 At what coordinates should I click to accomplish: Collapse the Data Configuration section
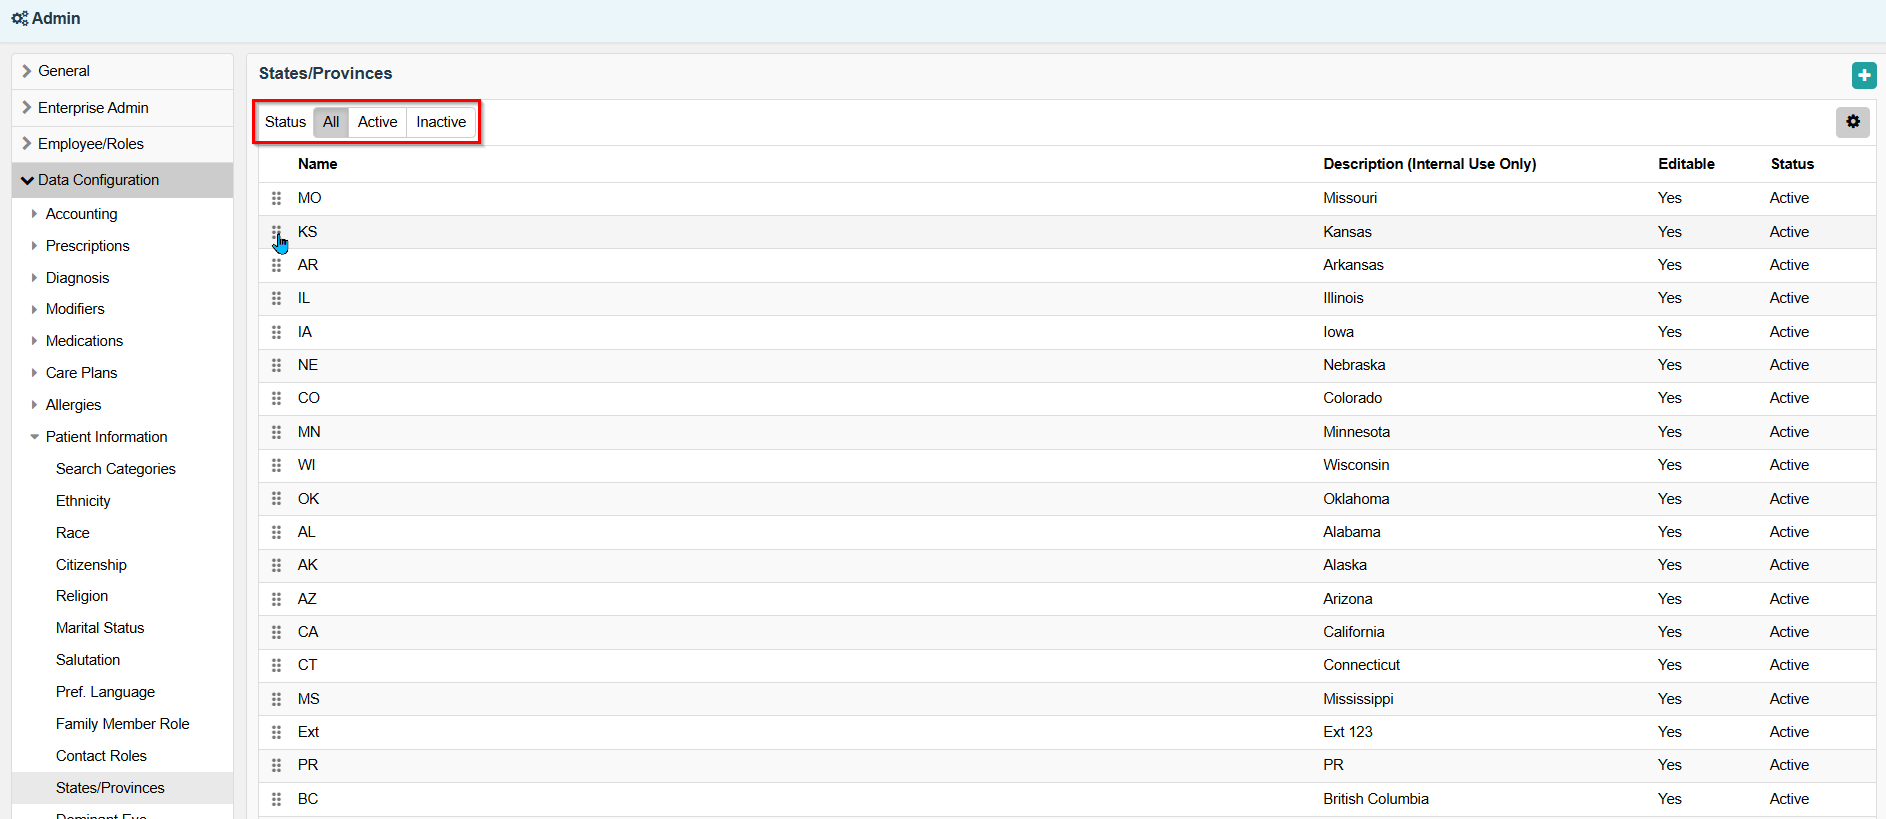[98, 180]
